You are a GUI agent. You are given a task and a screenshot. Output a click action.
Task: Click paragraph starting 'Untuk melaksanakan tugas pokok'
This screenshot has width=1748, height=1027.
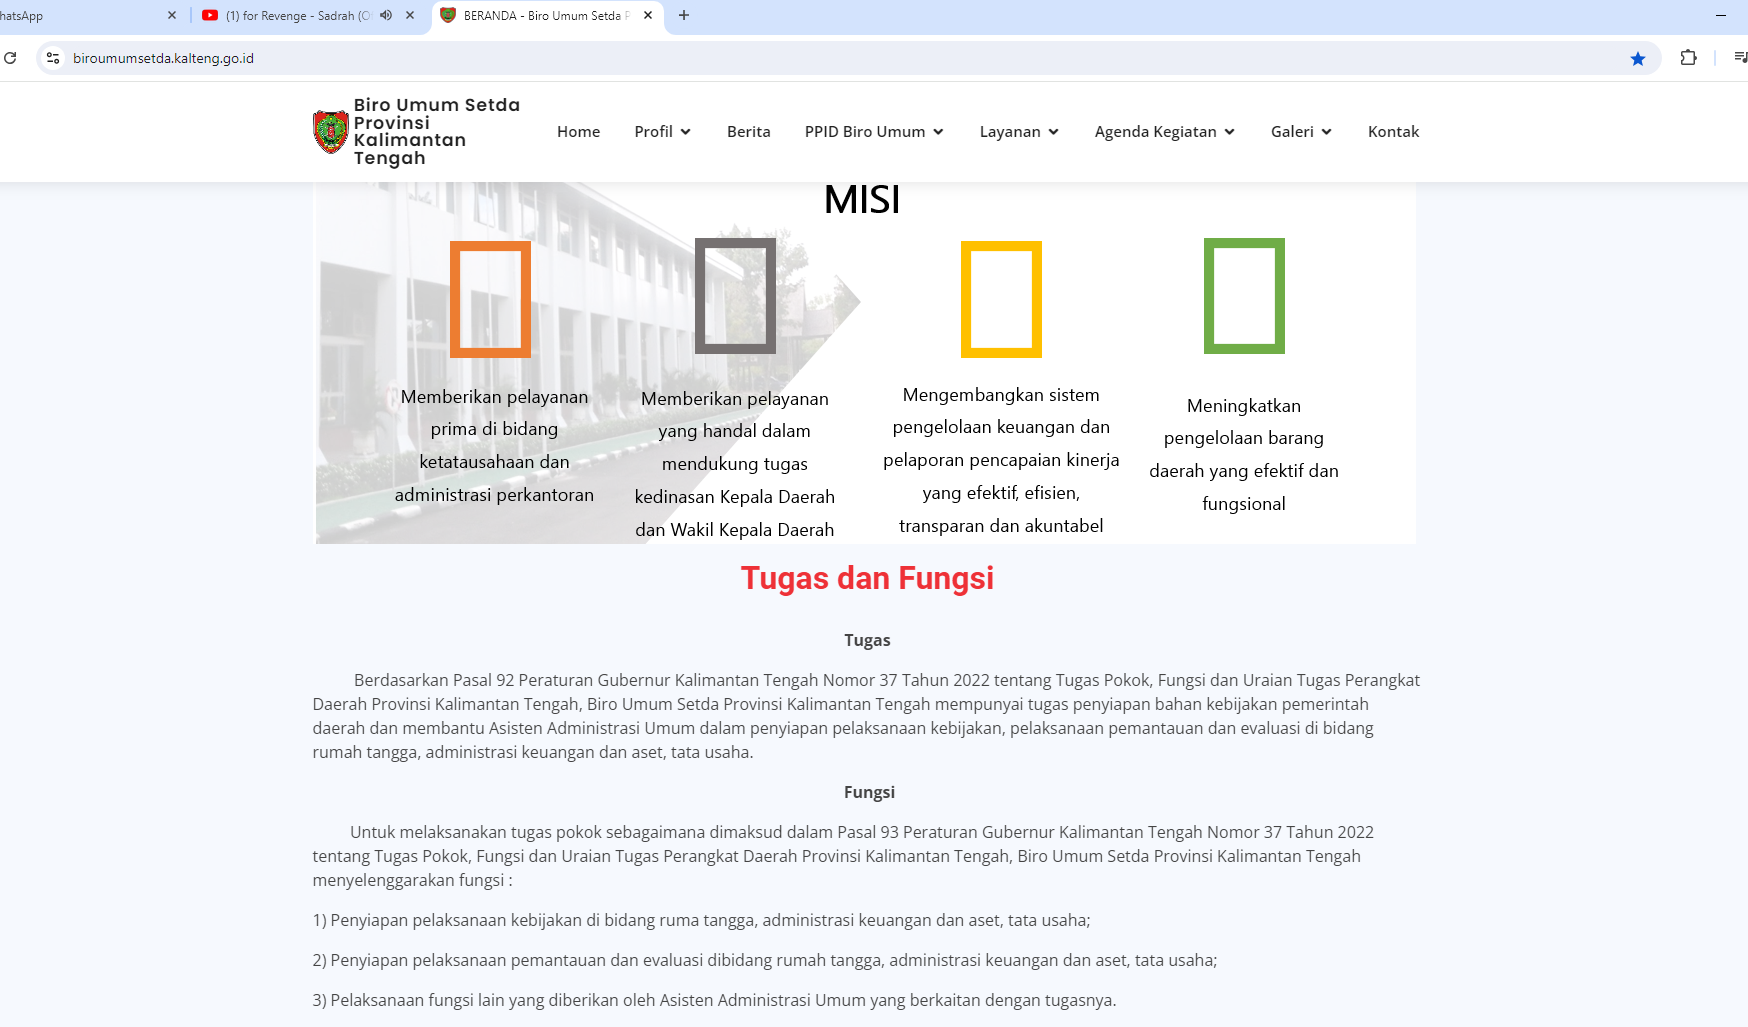coord(843,856)
